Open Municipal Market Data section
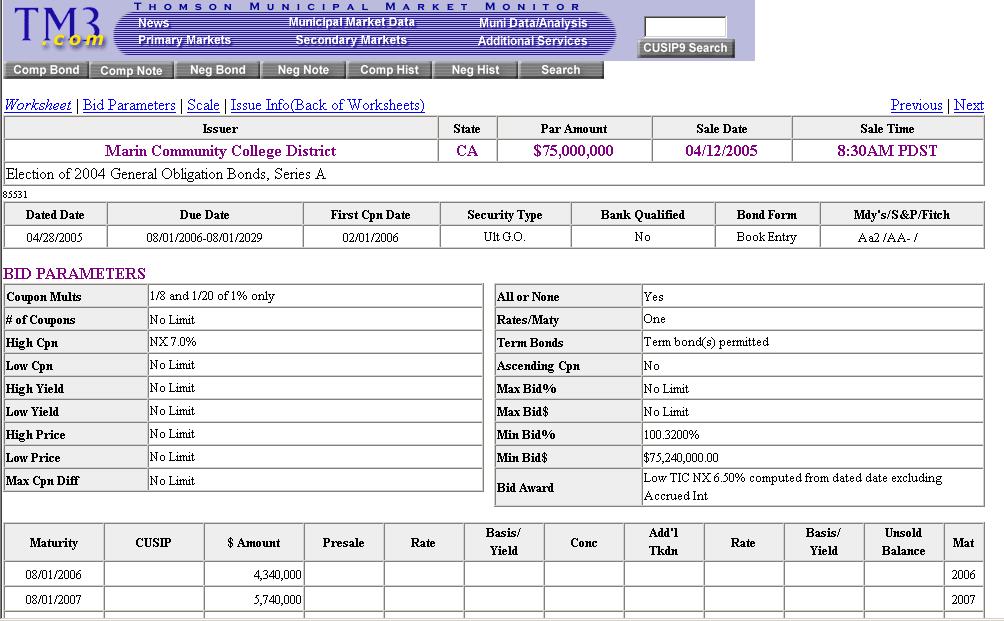 tap(352, 22)
